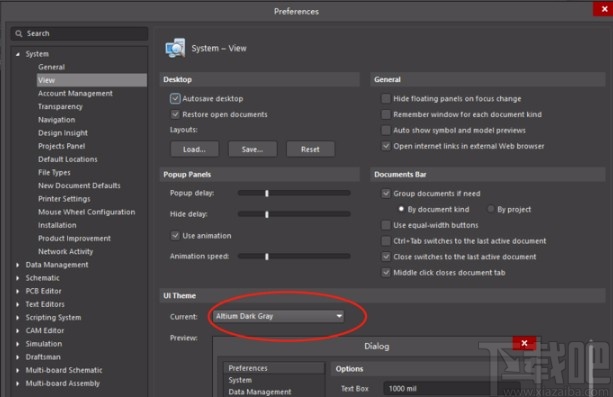This screenshot has width=613, height=397.
Task: Enable Hide floating panels on focus change
Action: coord(386,99)
